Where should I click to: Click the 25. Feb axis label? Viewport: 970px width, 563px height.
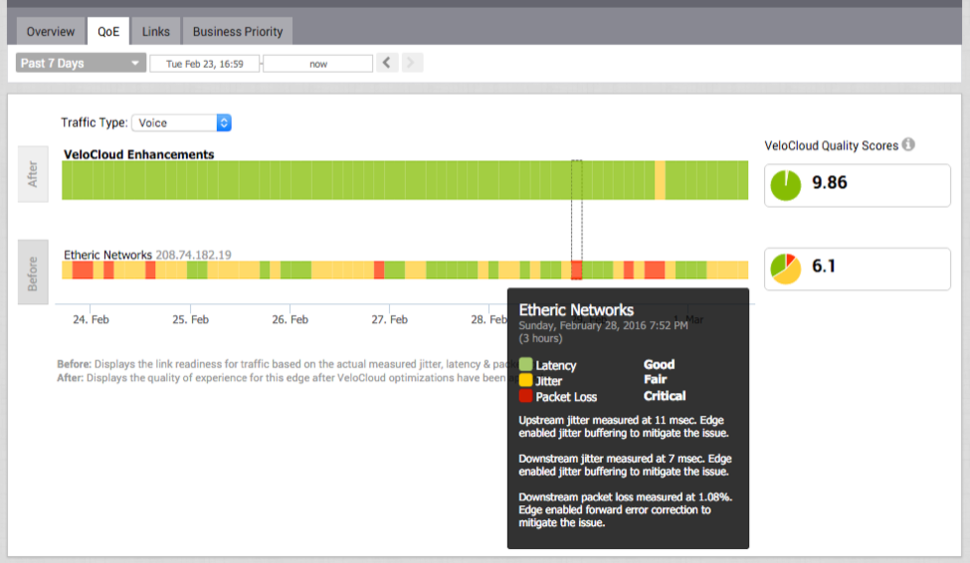click(191, 319)
